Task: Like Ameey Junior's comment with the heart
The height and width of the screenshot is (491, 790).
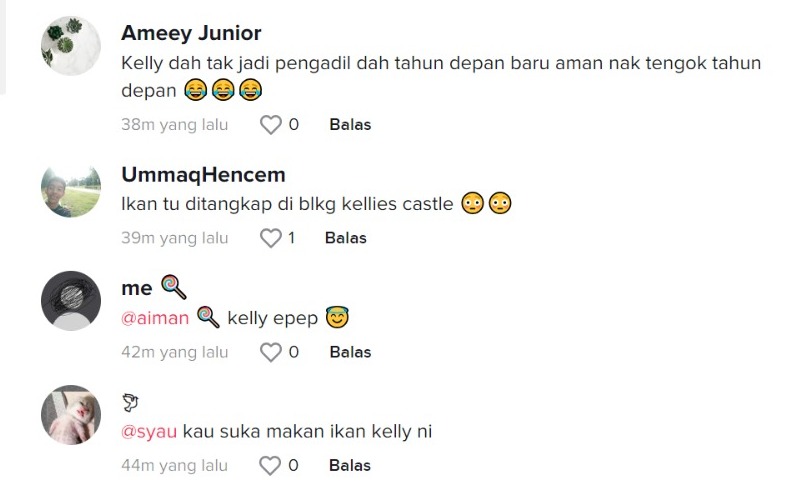Action: [270, 125]
